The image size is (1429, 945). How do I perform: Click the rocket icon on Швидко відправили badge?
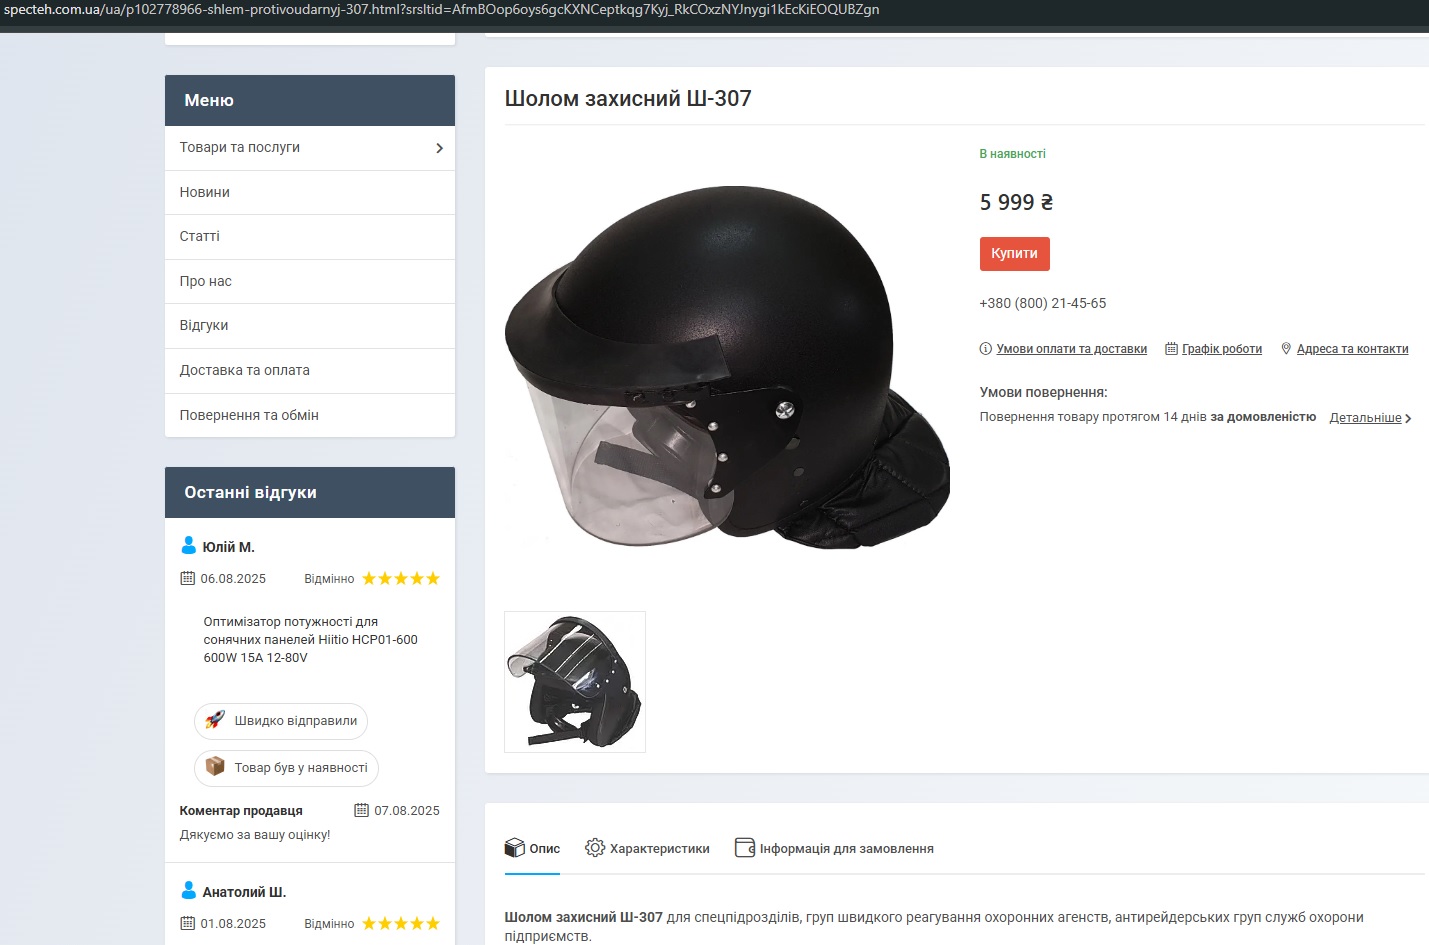(x=215, y=720)
